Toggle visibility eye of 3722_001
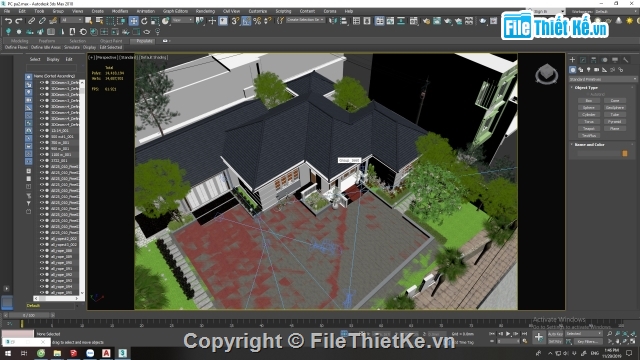This screenshot has height=360, width=640. point(42,160)
